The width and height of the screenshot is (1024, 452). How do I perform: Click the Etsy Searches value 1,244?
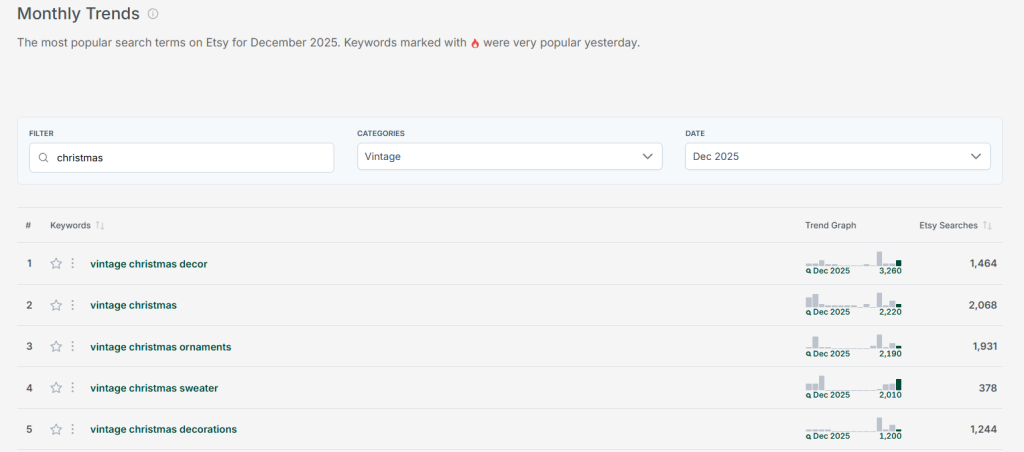pyautogui.click(x=984, y=429)
